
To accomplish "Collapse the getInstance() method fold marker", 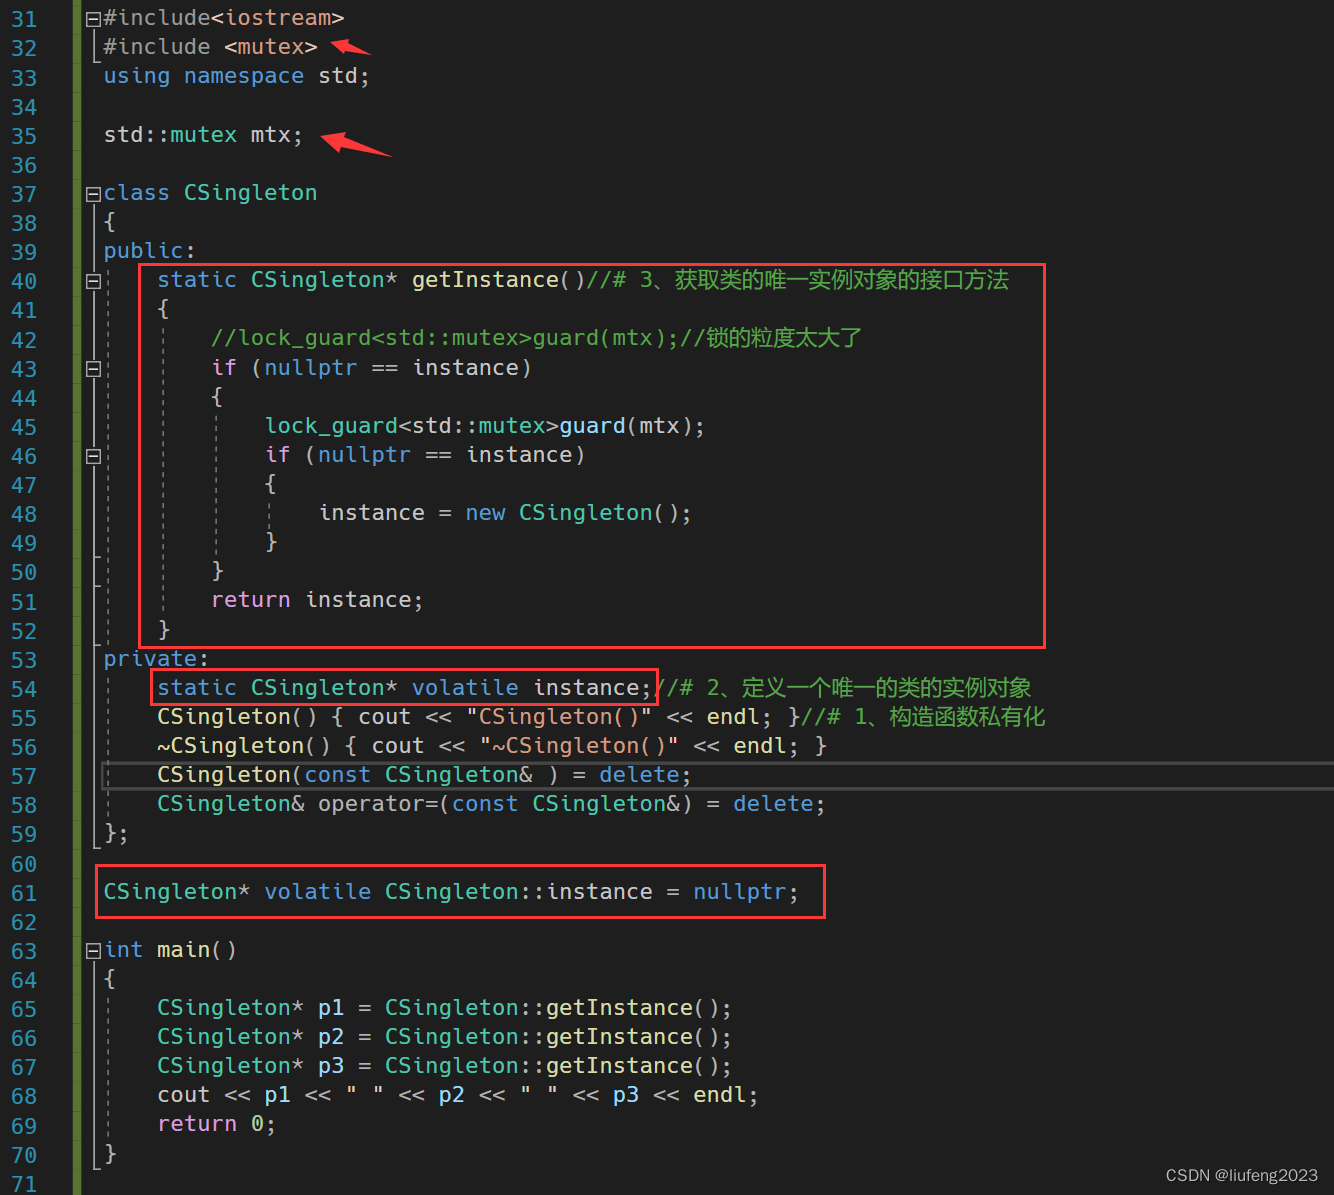I will (93, 281).
